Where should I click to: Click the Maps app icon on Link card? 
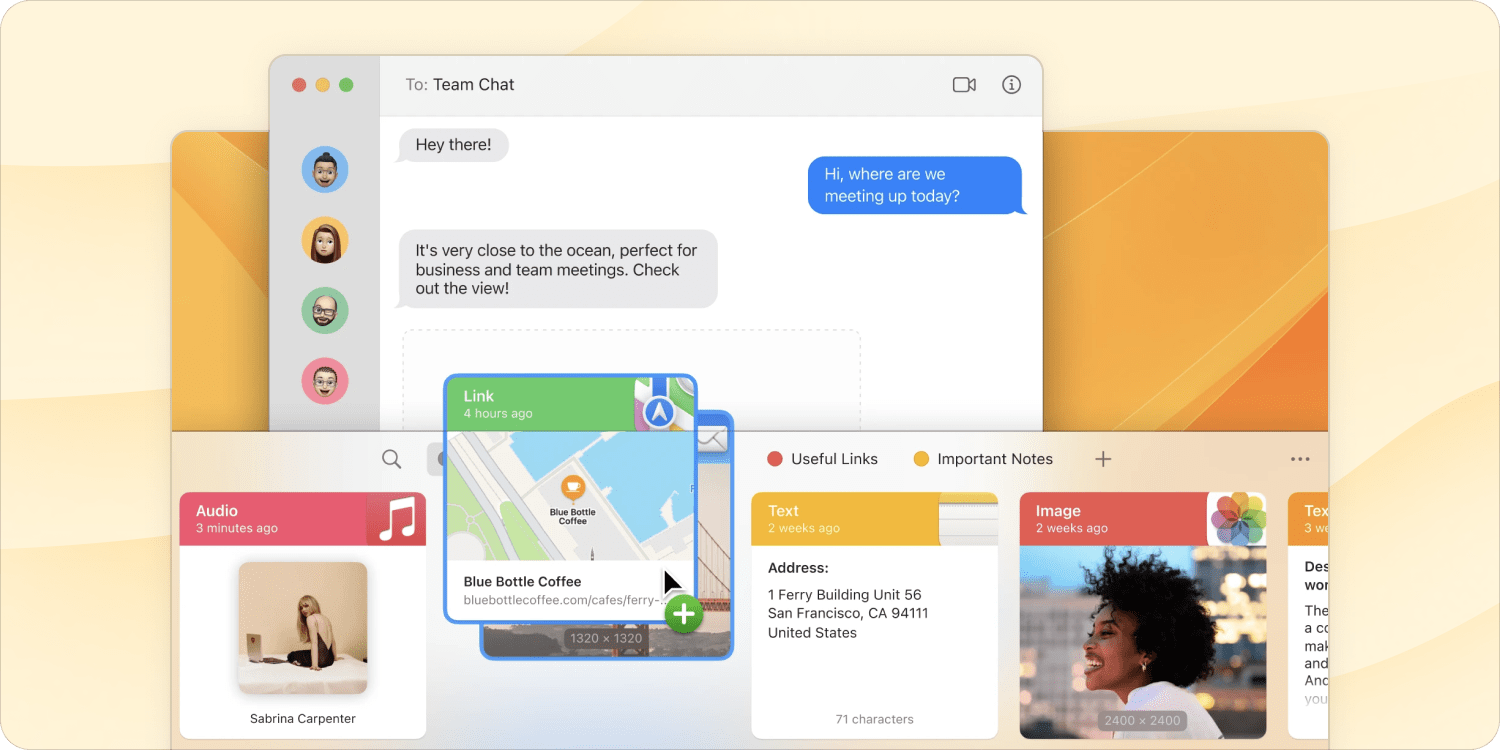[x=665, y=404]
